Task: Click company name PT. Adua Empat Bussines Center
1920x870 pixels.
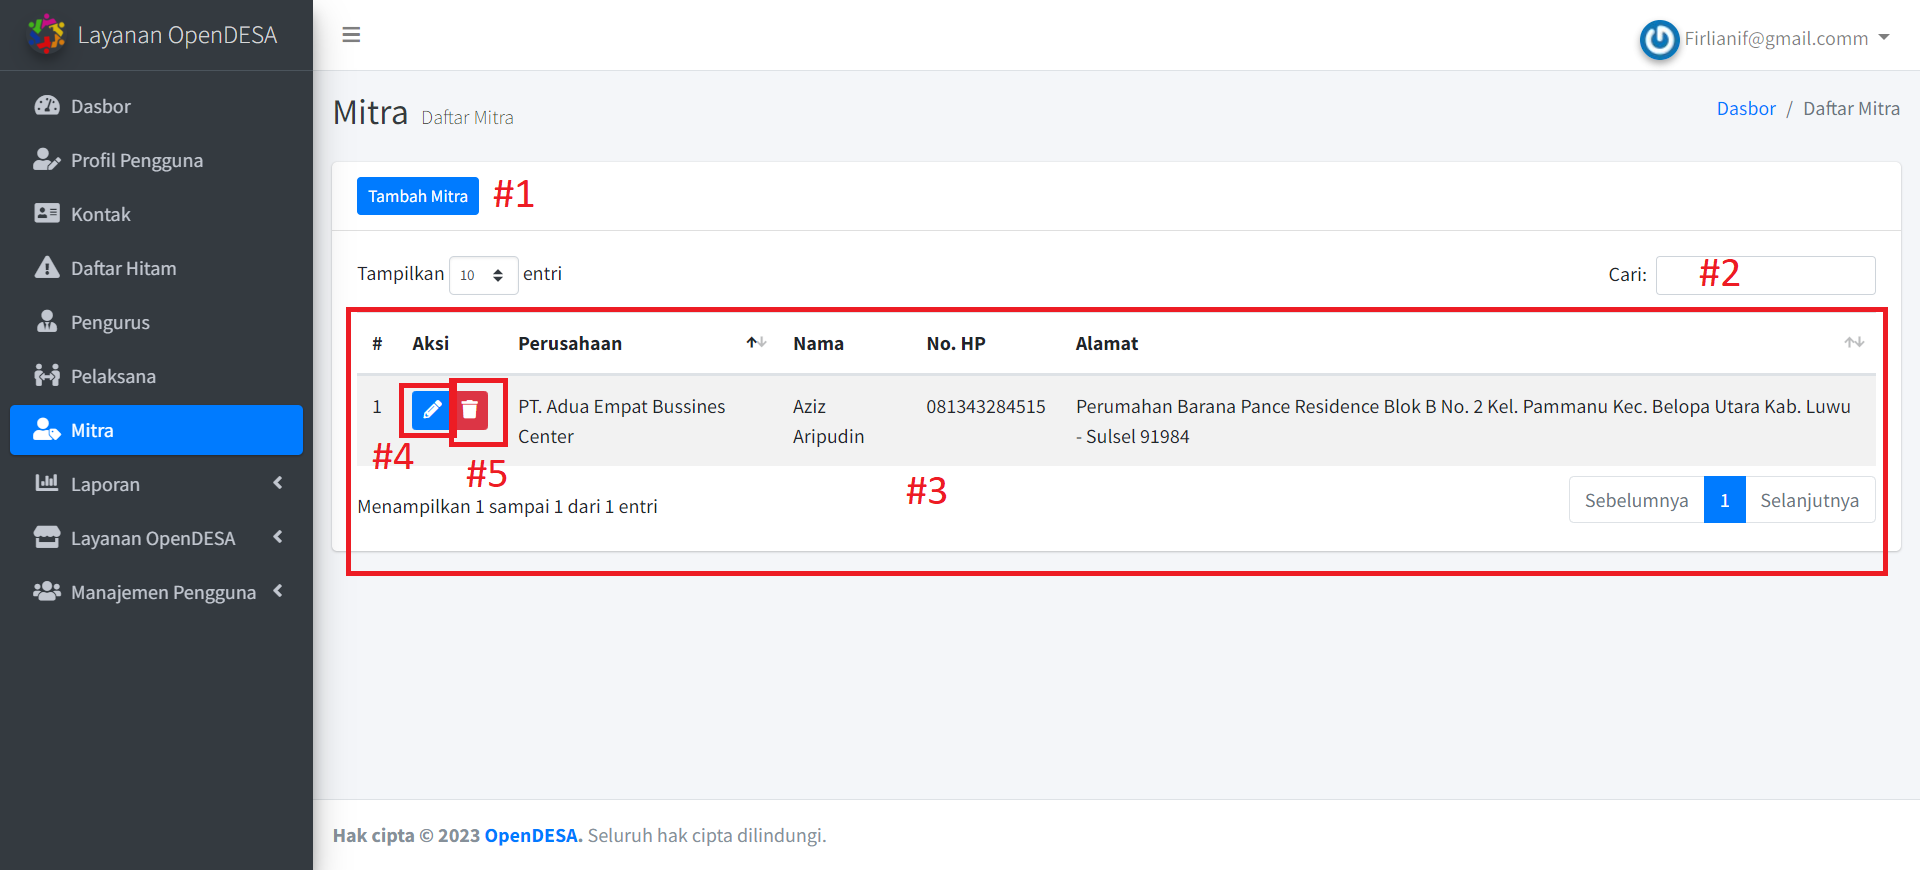Action: point(621,421)
